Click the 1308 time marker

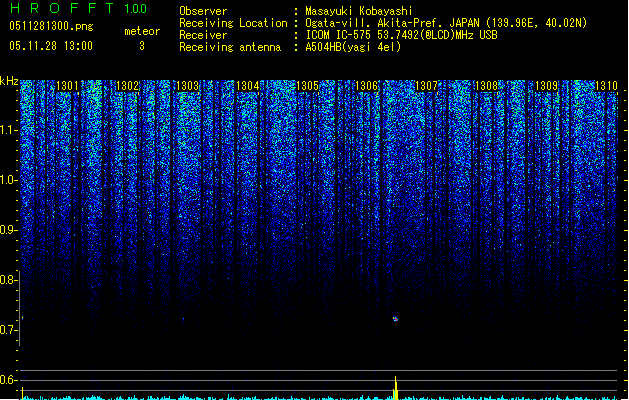coord(486,86)
